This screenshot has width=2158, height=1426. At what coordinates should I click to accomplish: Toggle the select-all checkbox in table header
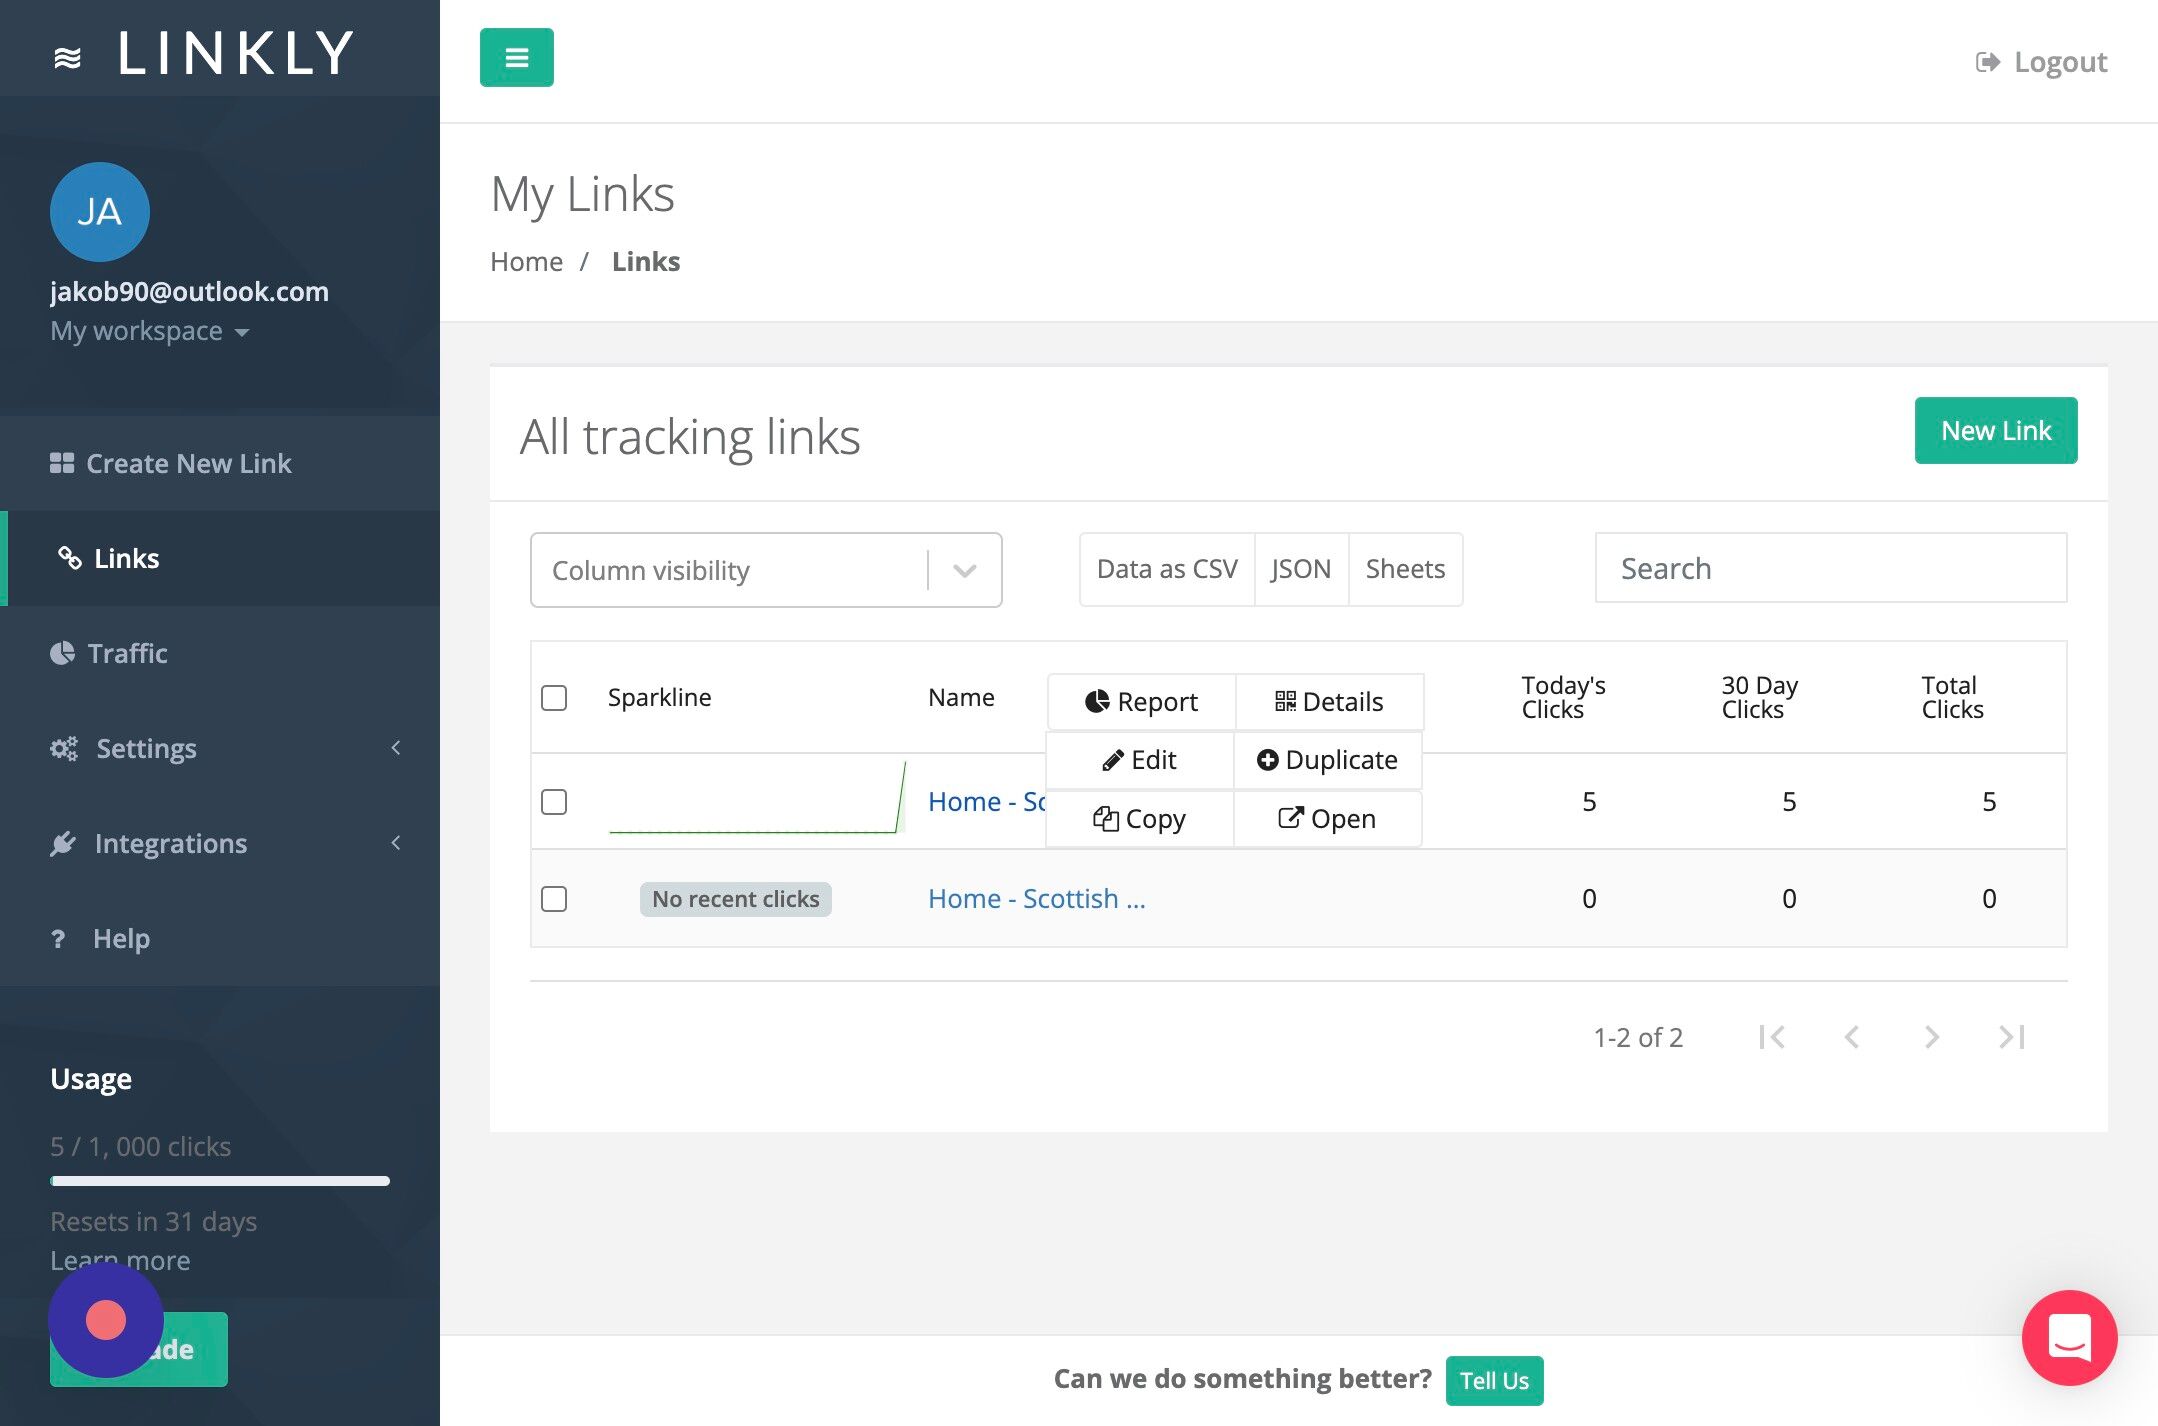554,698
